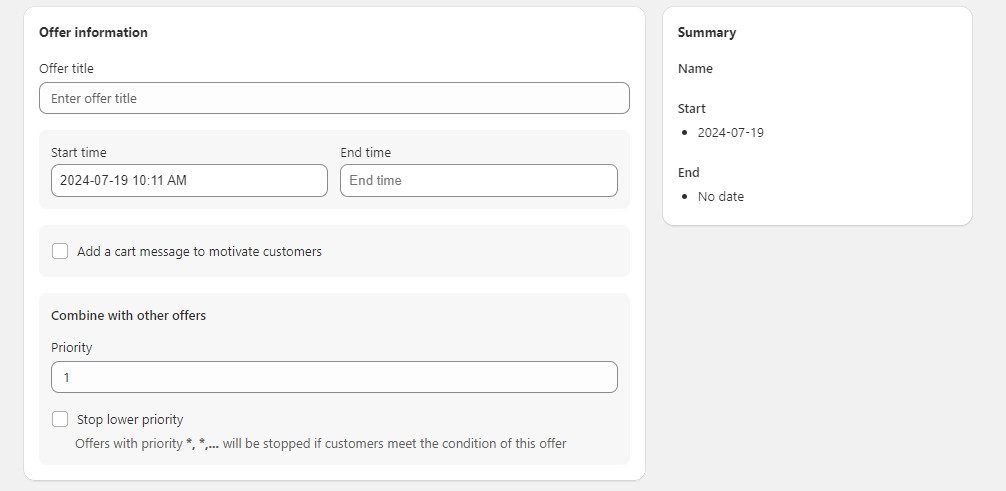
Task: Click the "Stop lower priority" label text
Action: click(130, 420)
